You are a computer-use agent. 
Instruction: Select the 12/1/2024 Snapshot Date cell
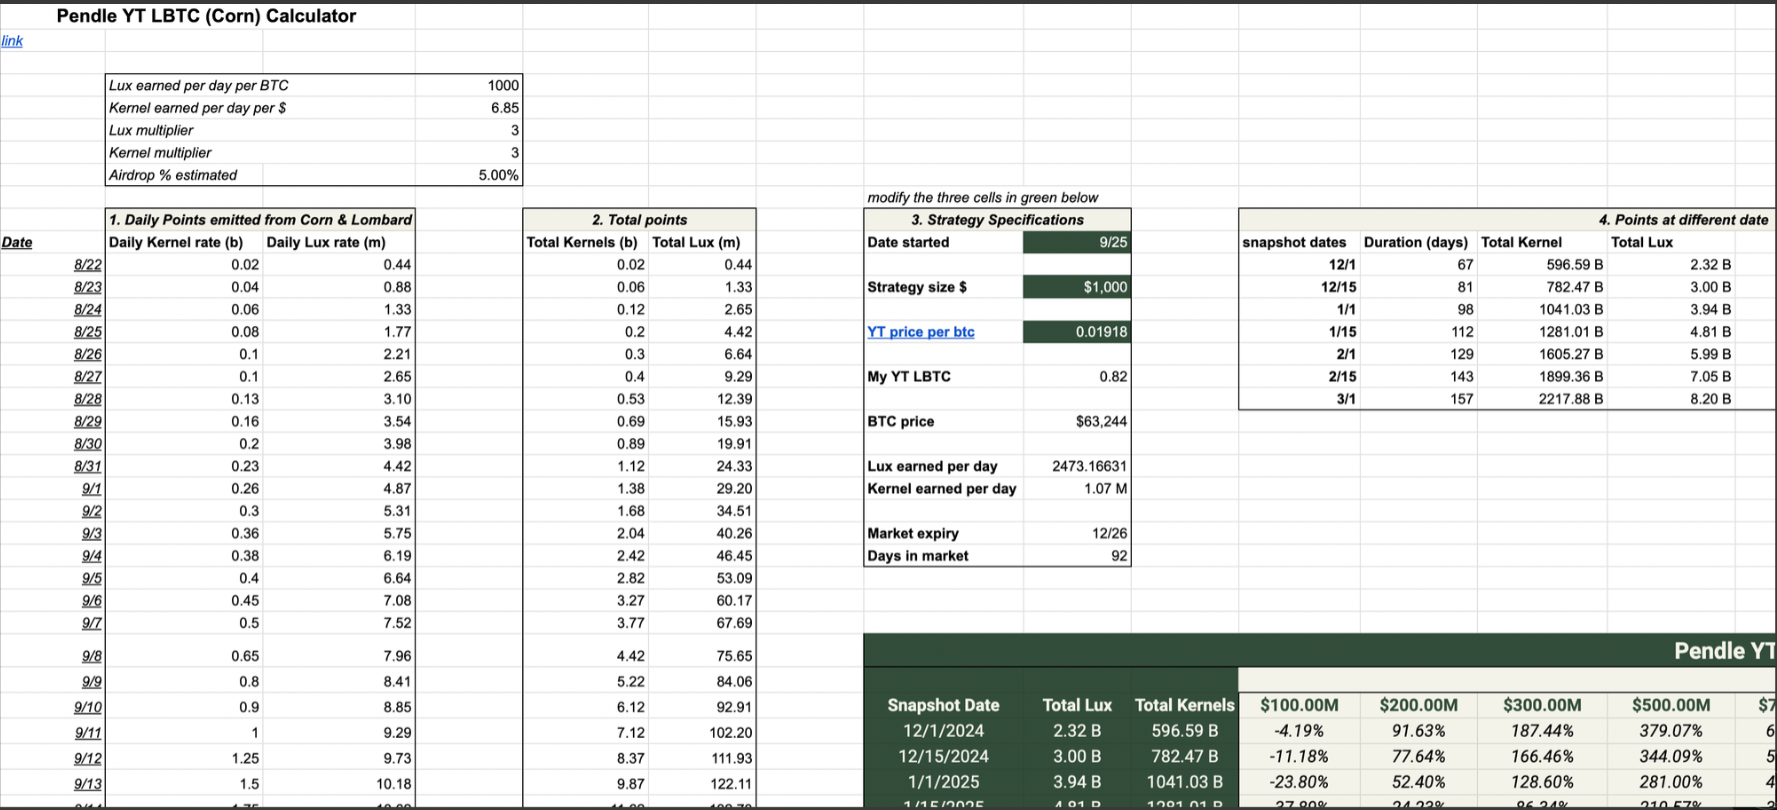(943, 731)
